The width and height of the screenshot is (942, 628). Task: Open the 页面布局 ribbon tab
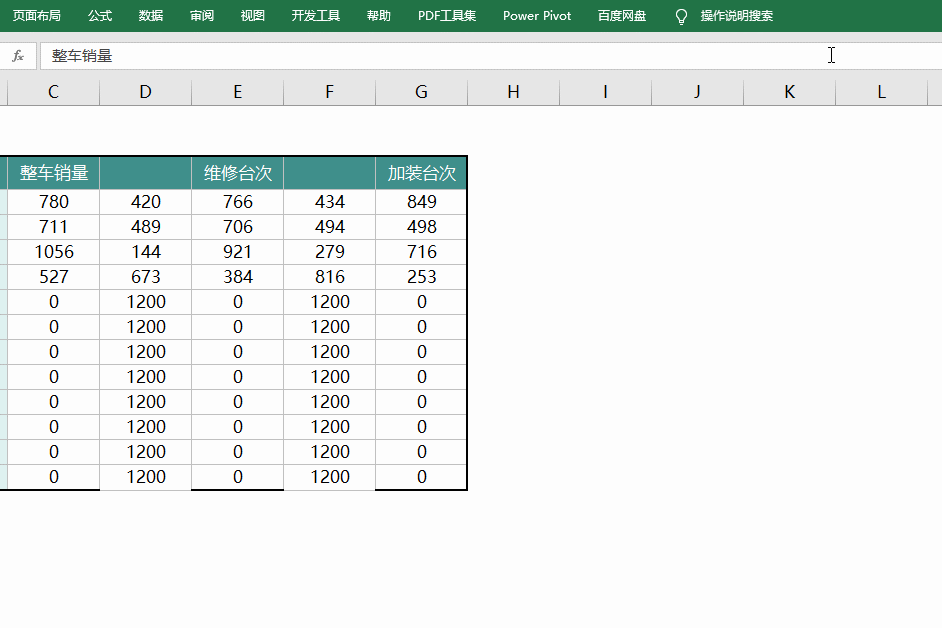tap(37, 16)
